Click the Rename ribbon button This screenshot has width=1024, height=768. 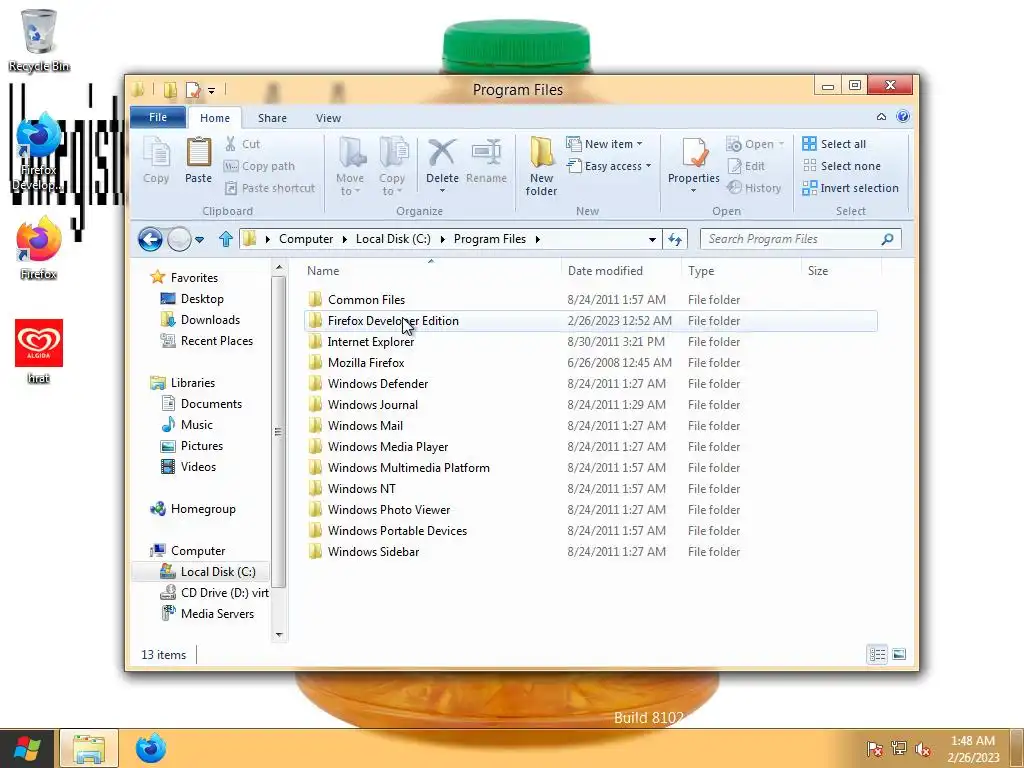487,161
